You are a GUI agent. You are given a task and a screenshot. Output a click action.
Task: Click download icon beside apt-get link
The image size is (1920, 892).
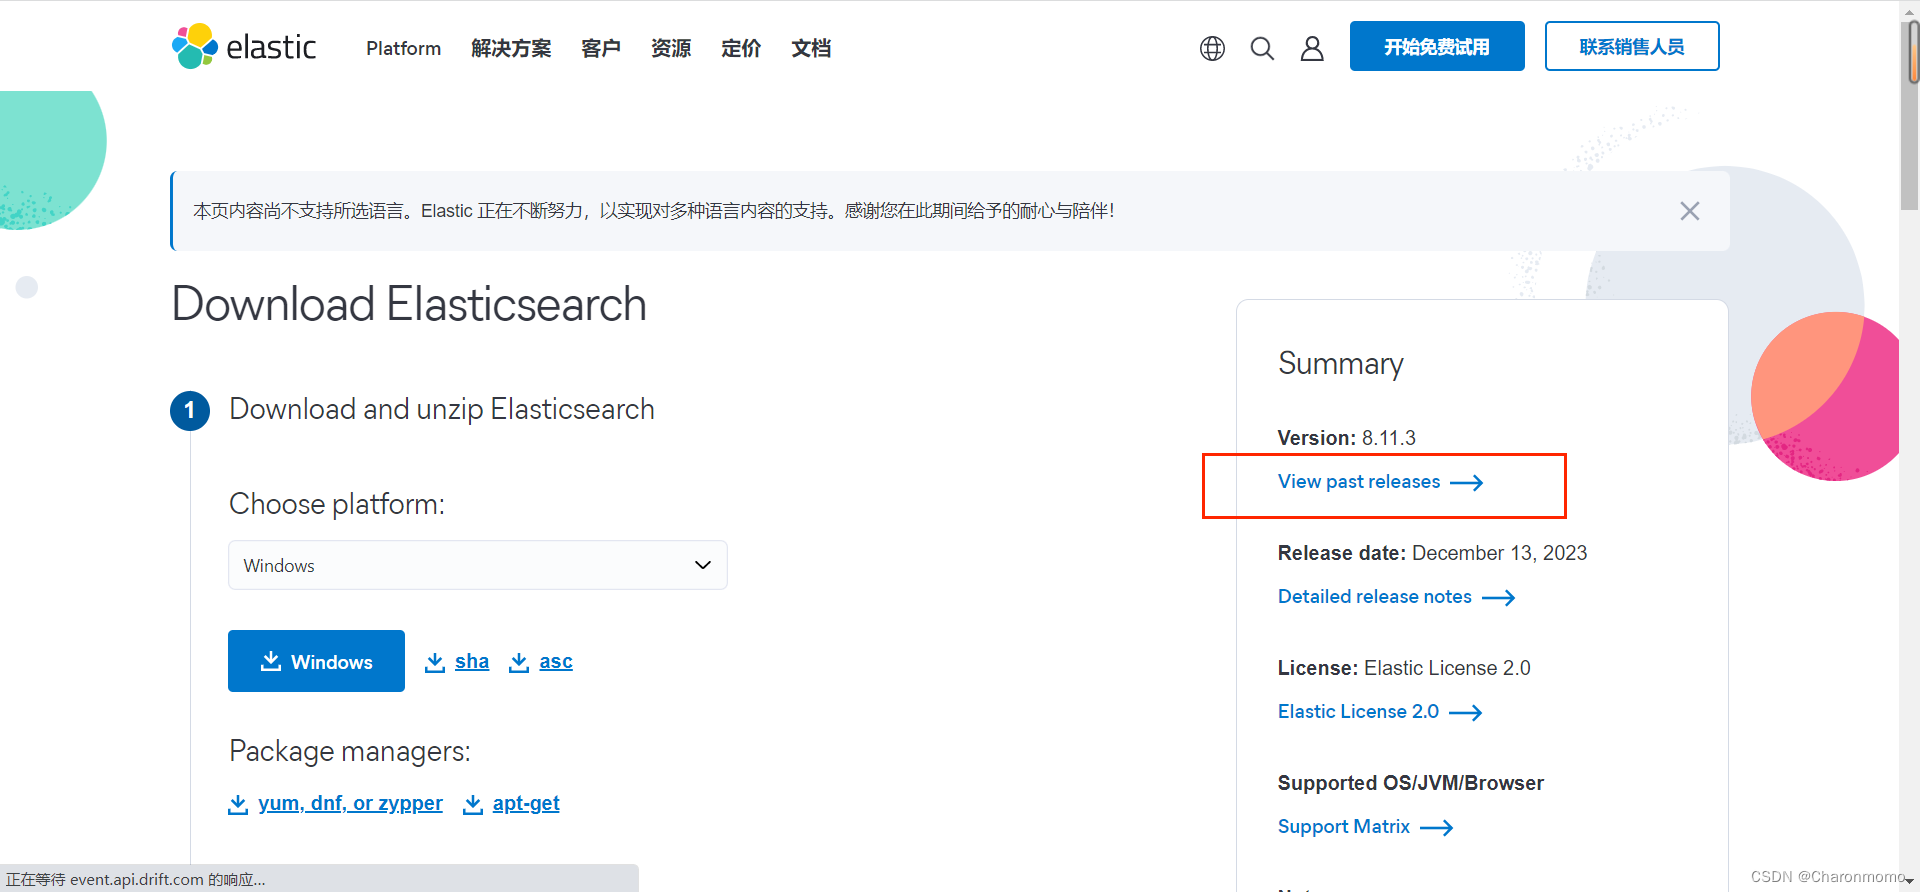point(473,804)
